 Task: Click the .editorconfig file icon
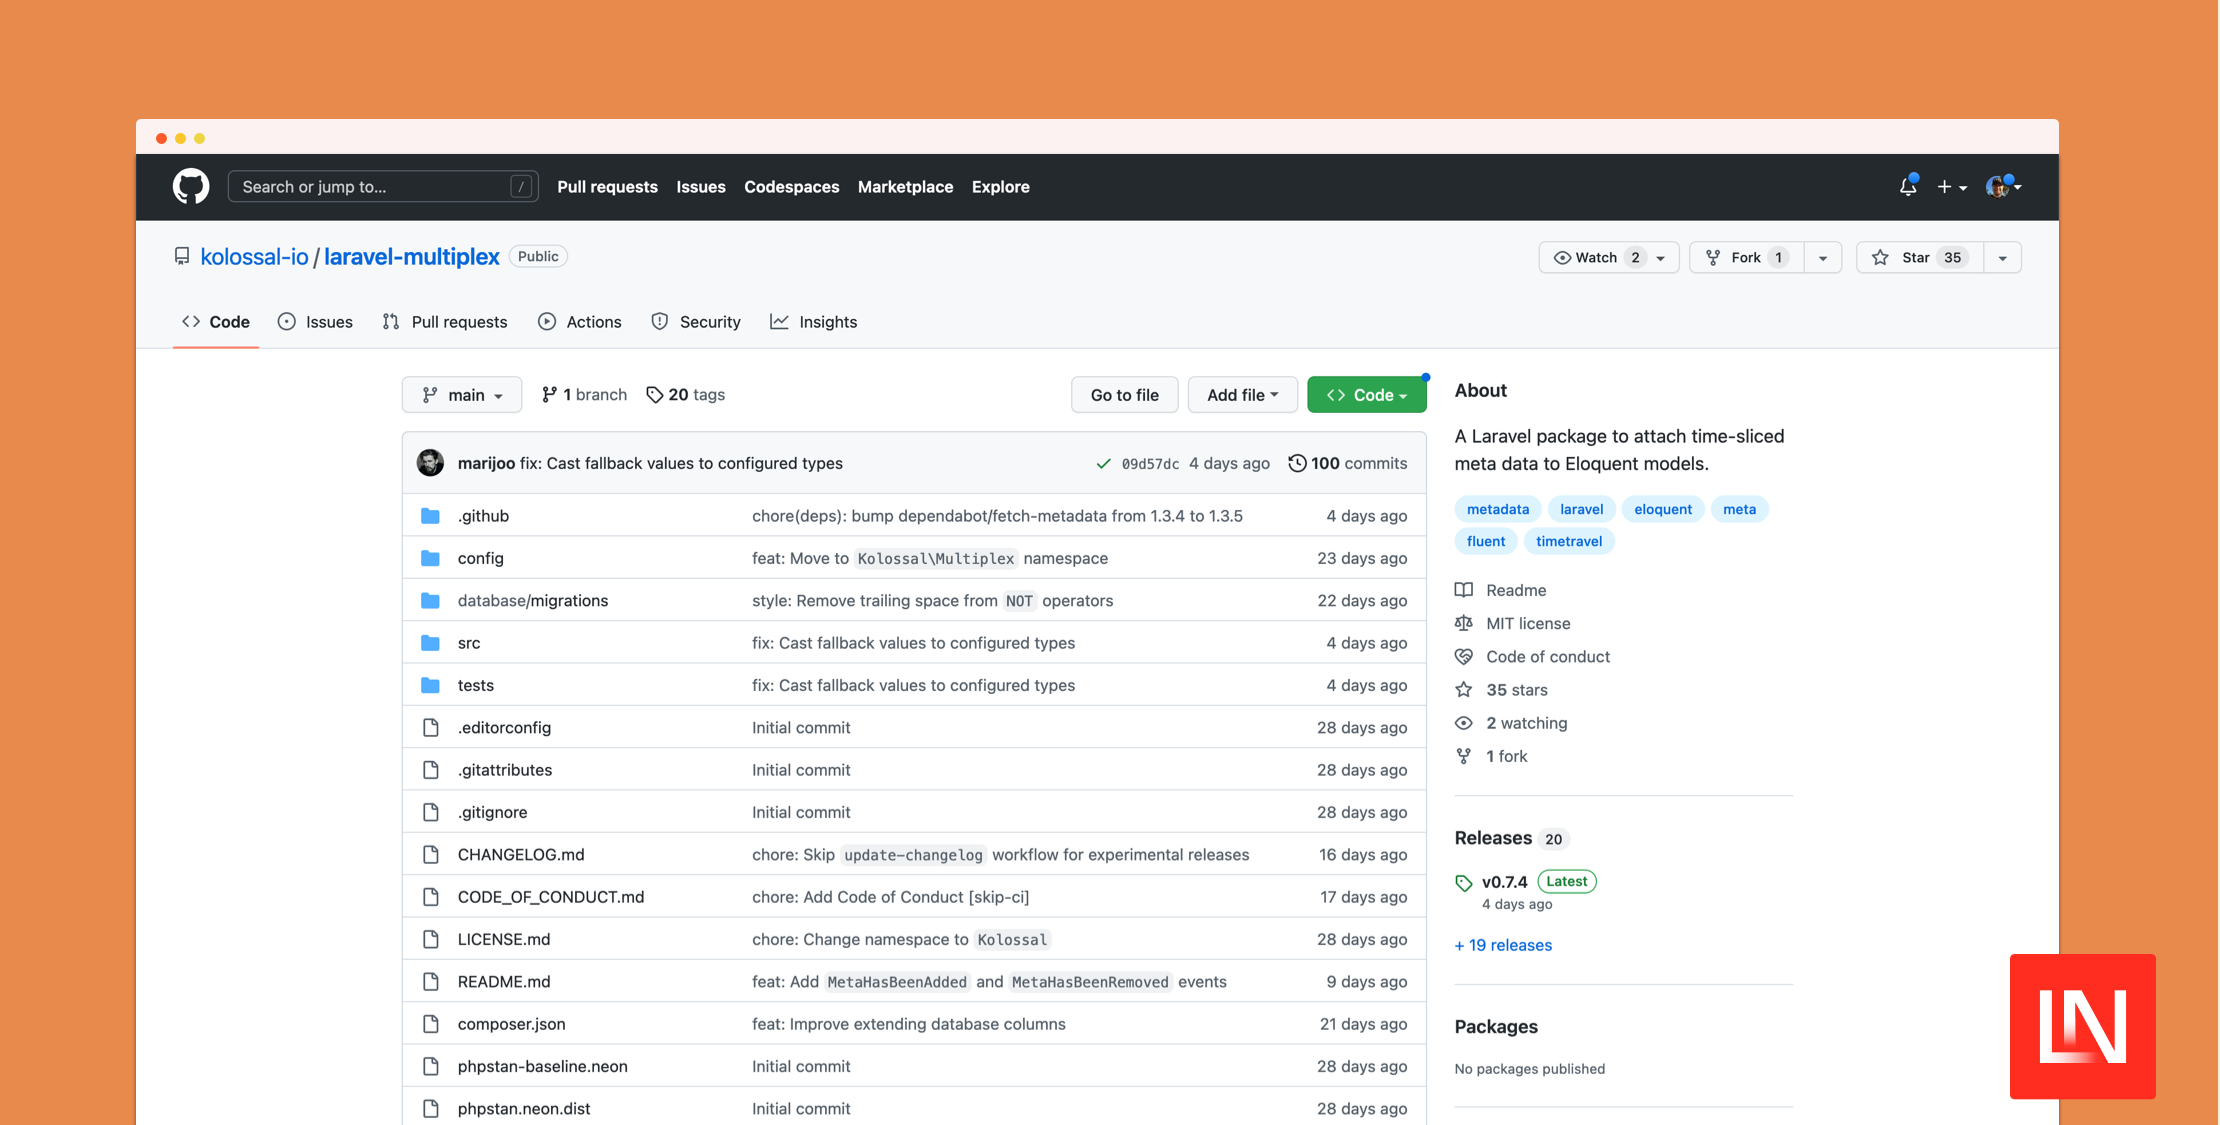(430, 728)
